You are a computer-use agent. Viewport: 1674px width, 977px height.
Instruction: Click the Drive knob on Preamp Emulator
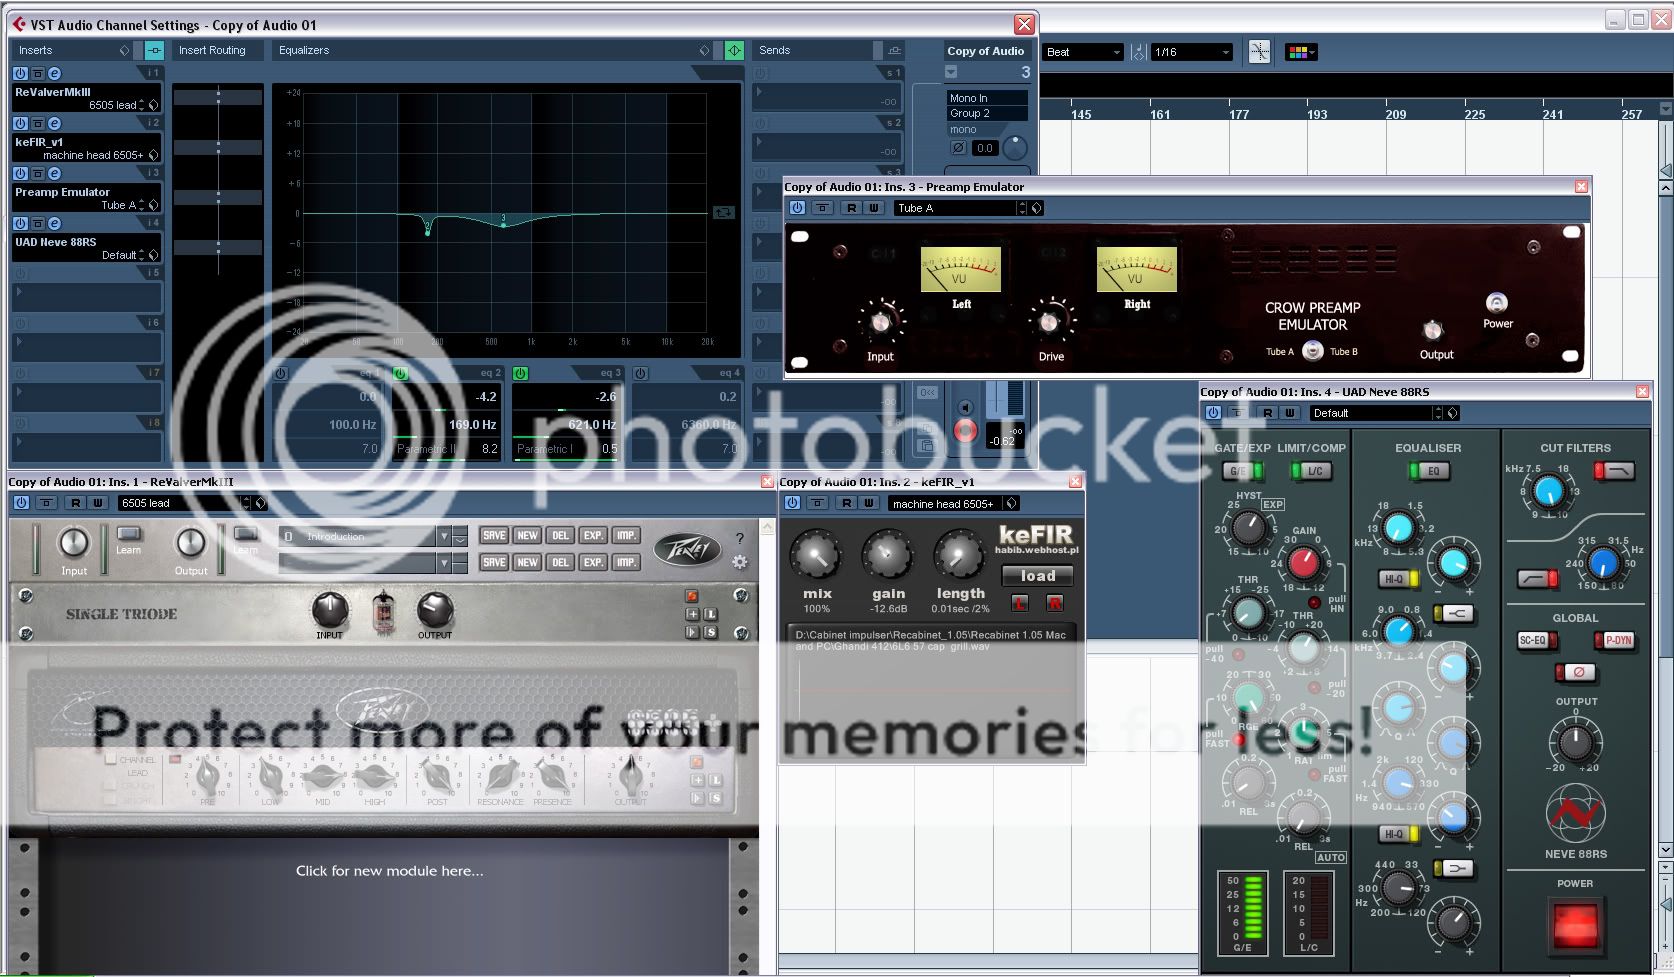click(1049, 322)
